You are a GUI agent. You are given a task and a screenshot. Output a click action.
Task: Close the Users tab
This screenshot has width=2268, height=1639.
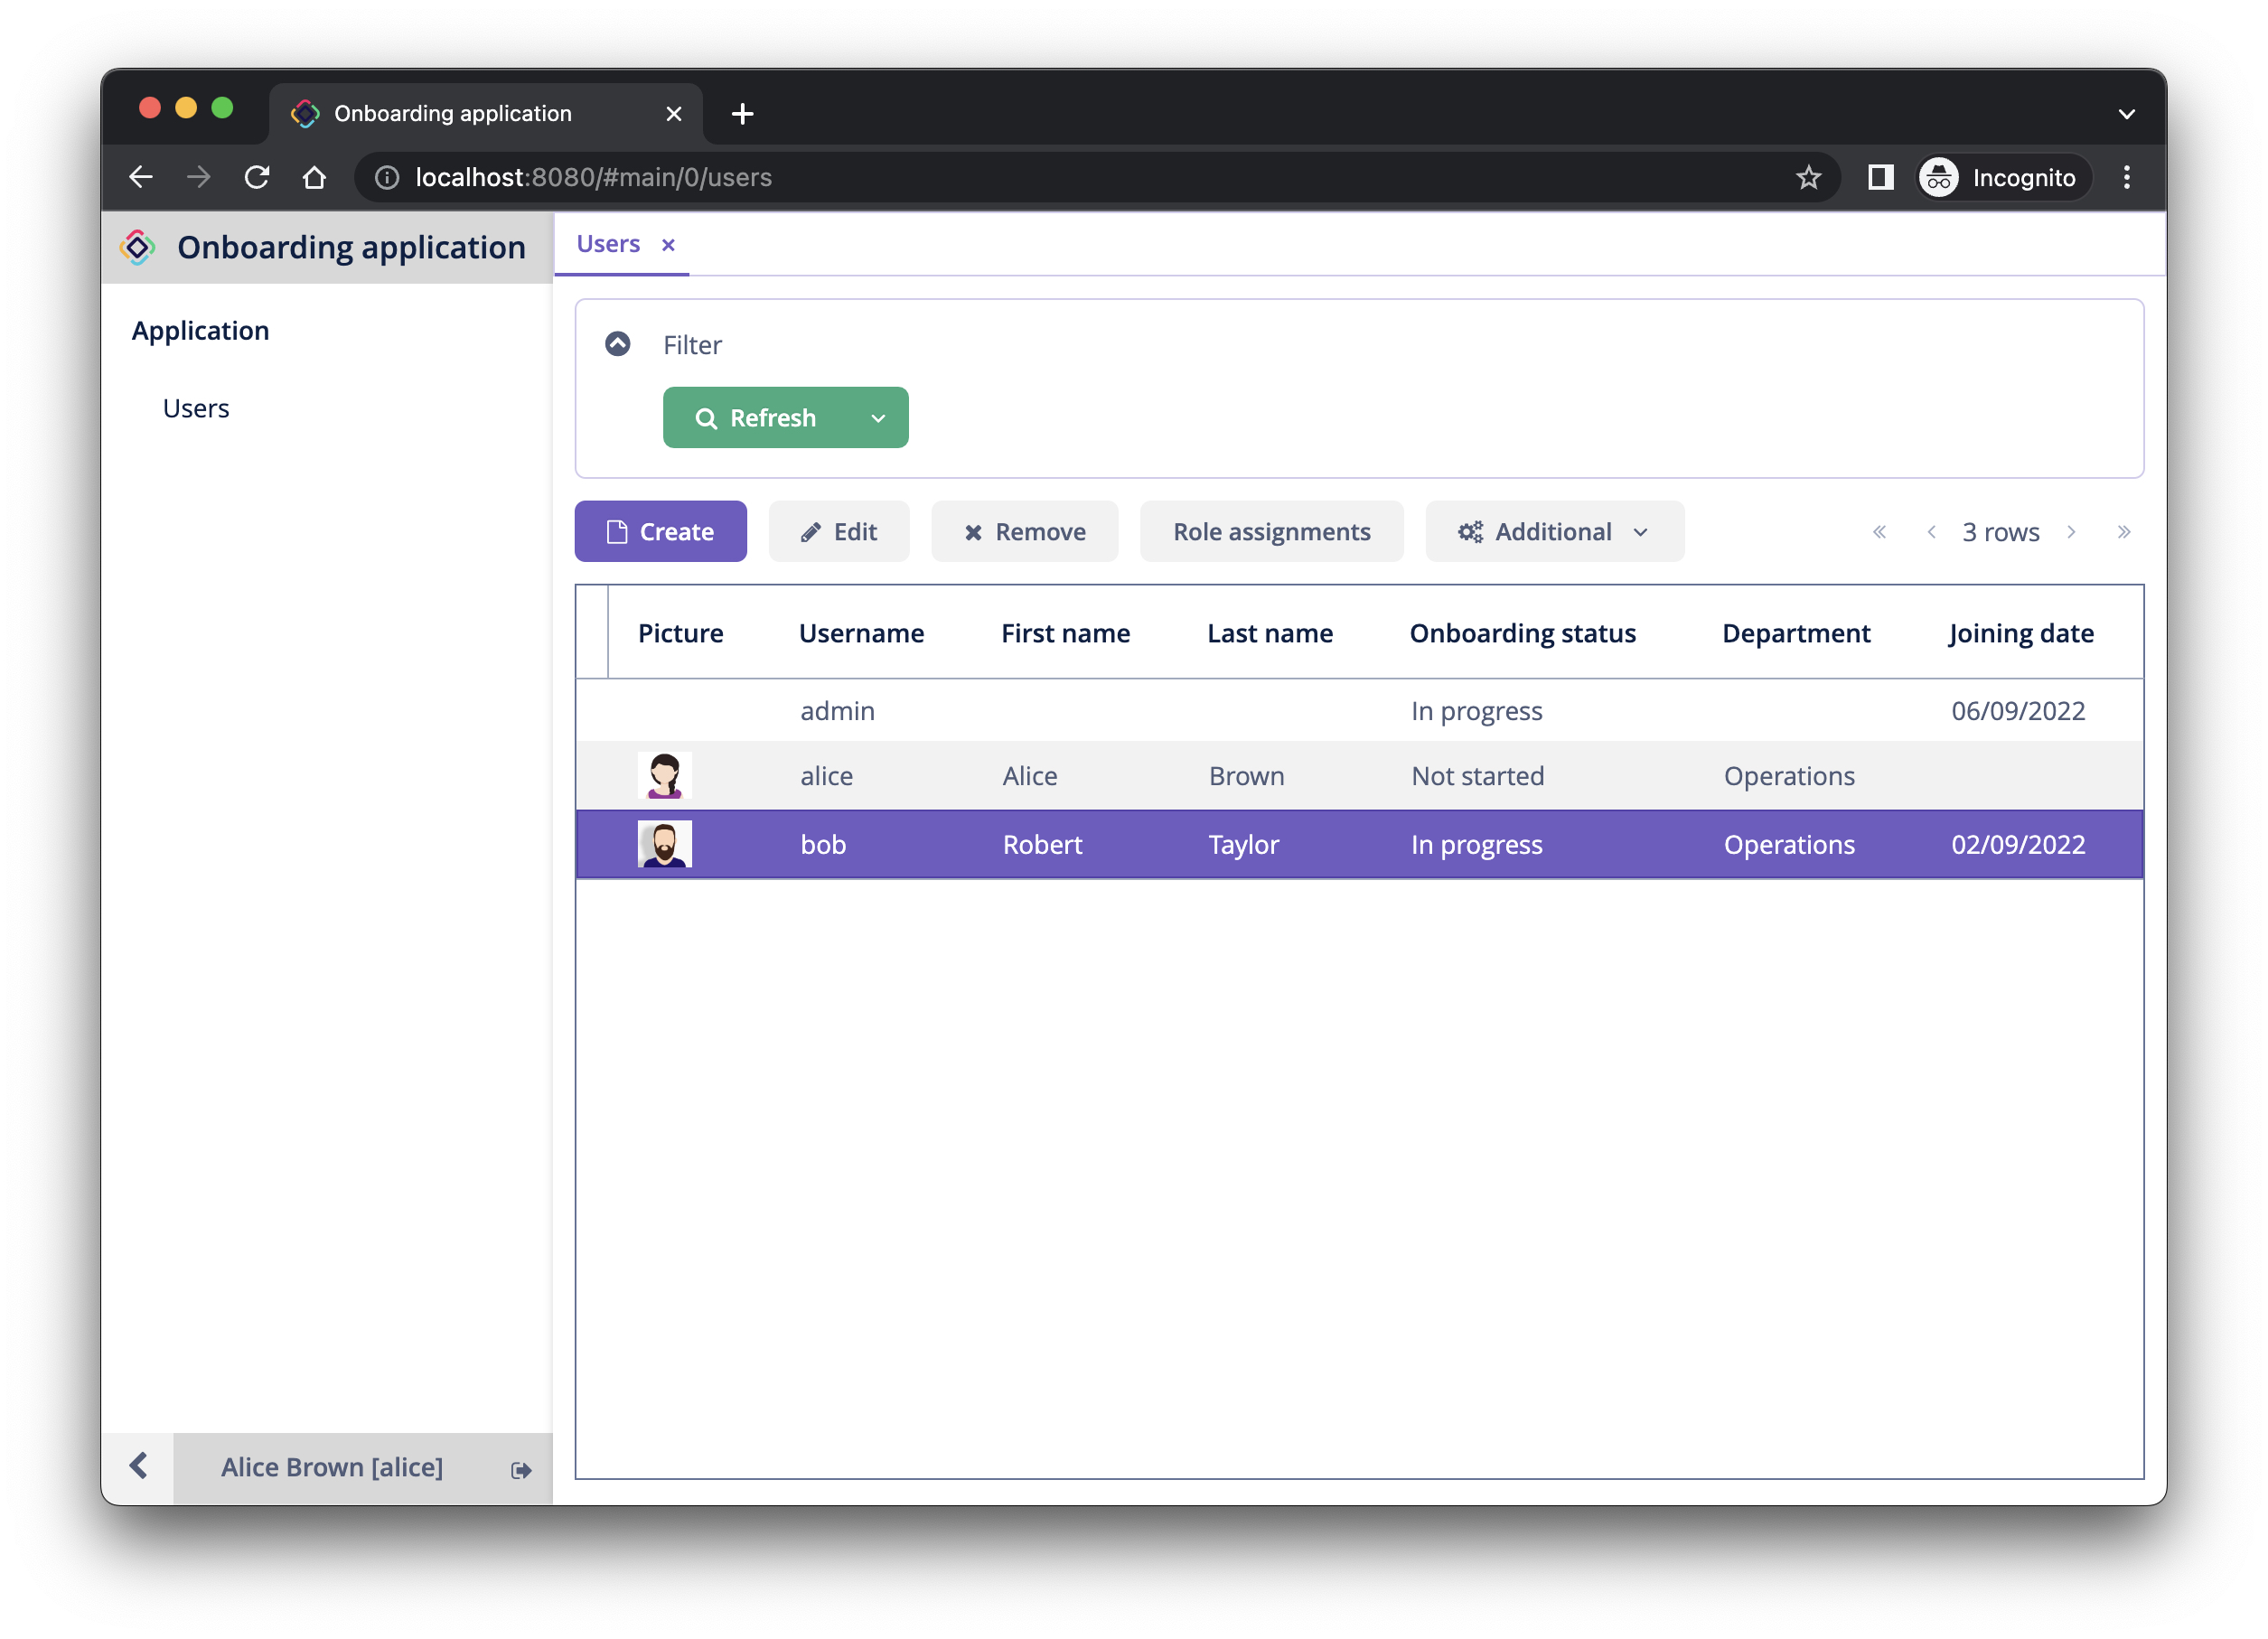[670, 243]
